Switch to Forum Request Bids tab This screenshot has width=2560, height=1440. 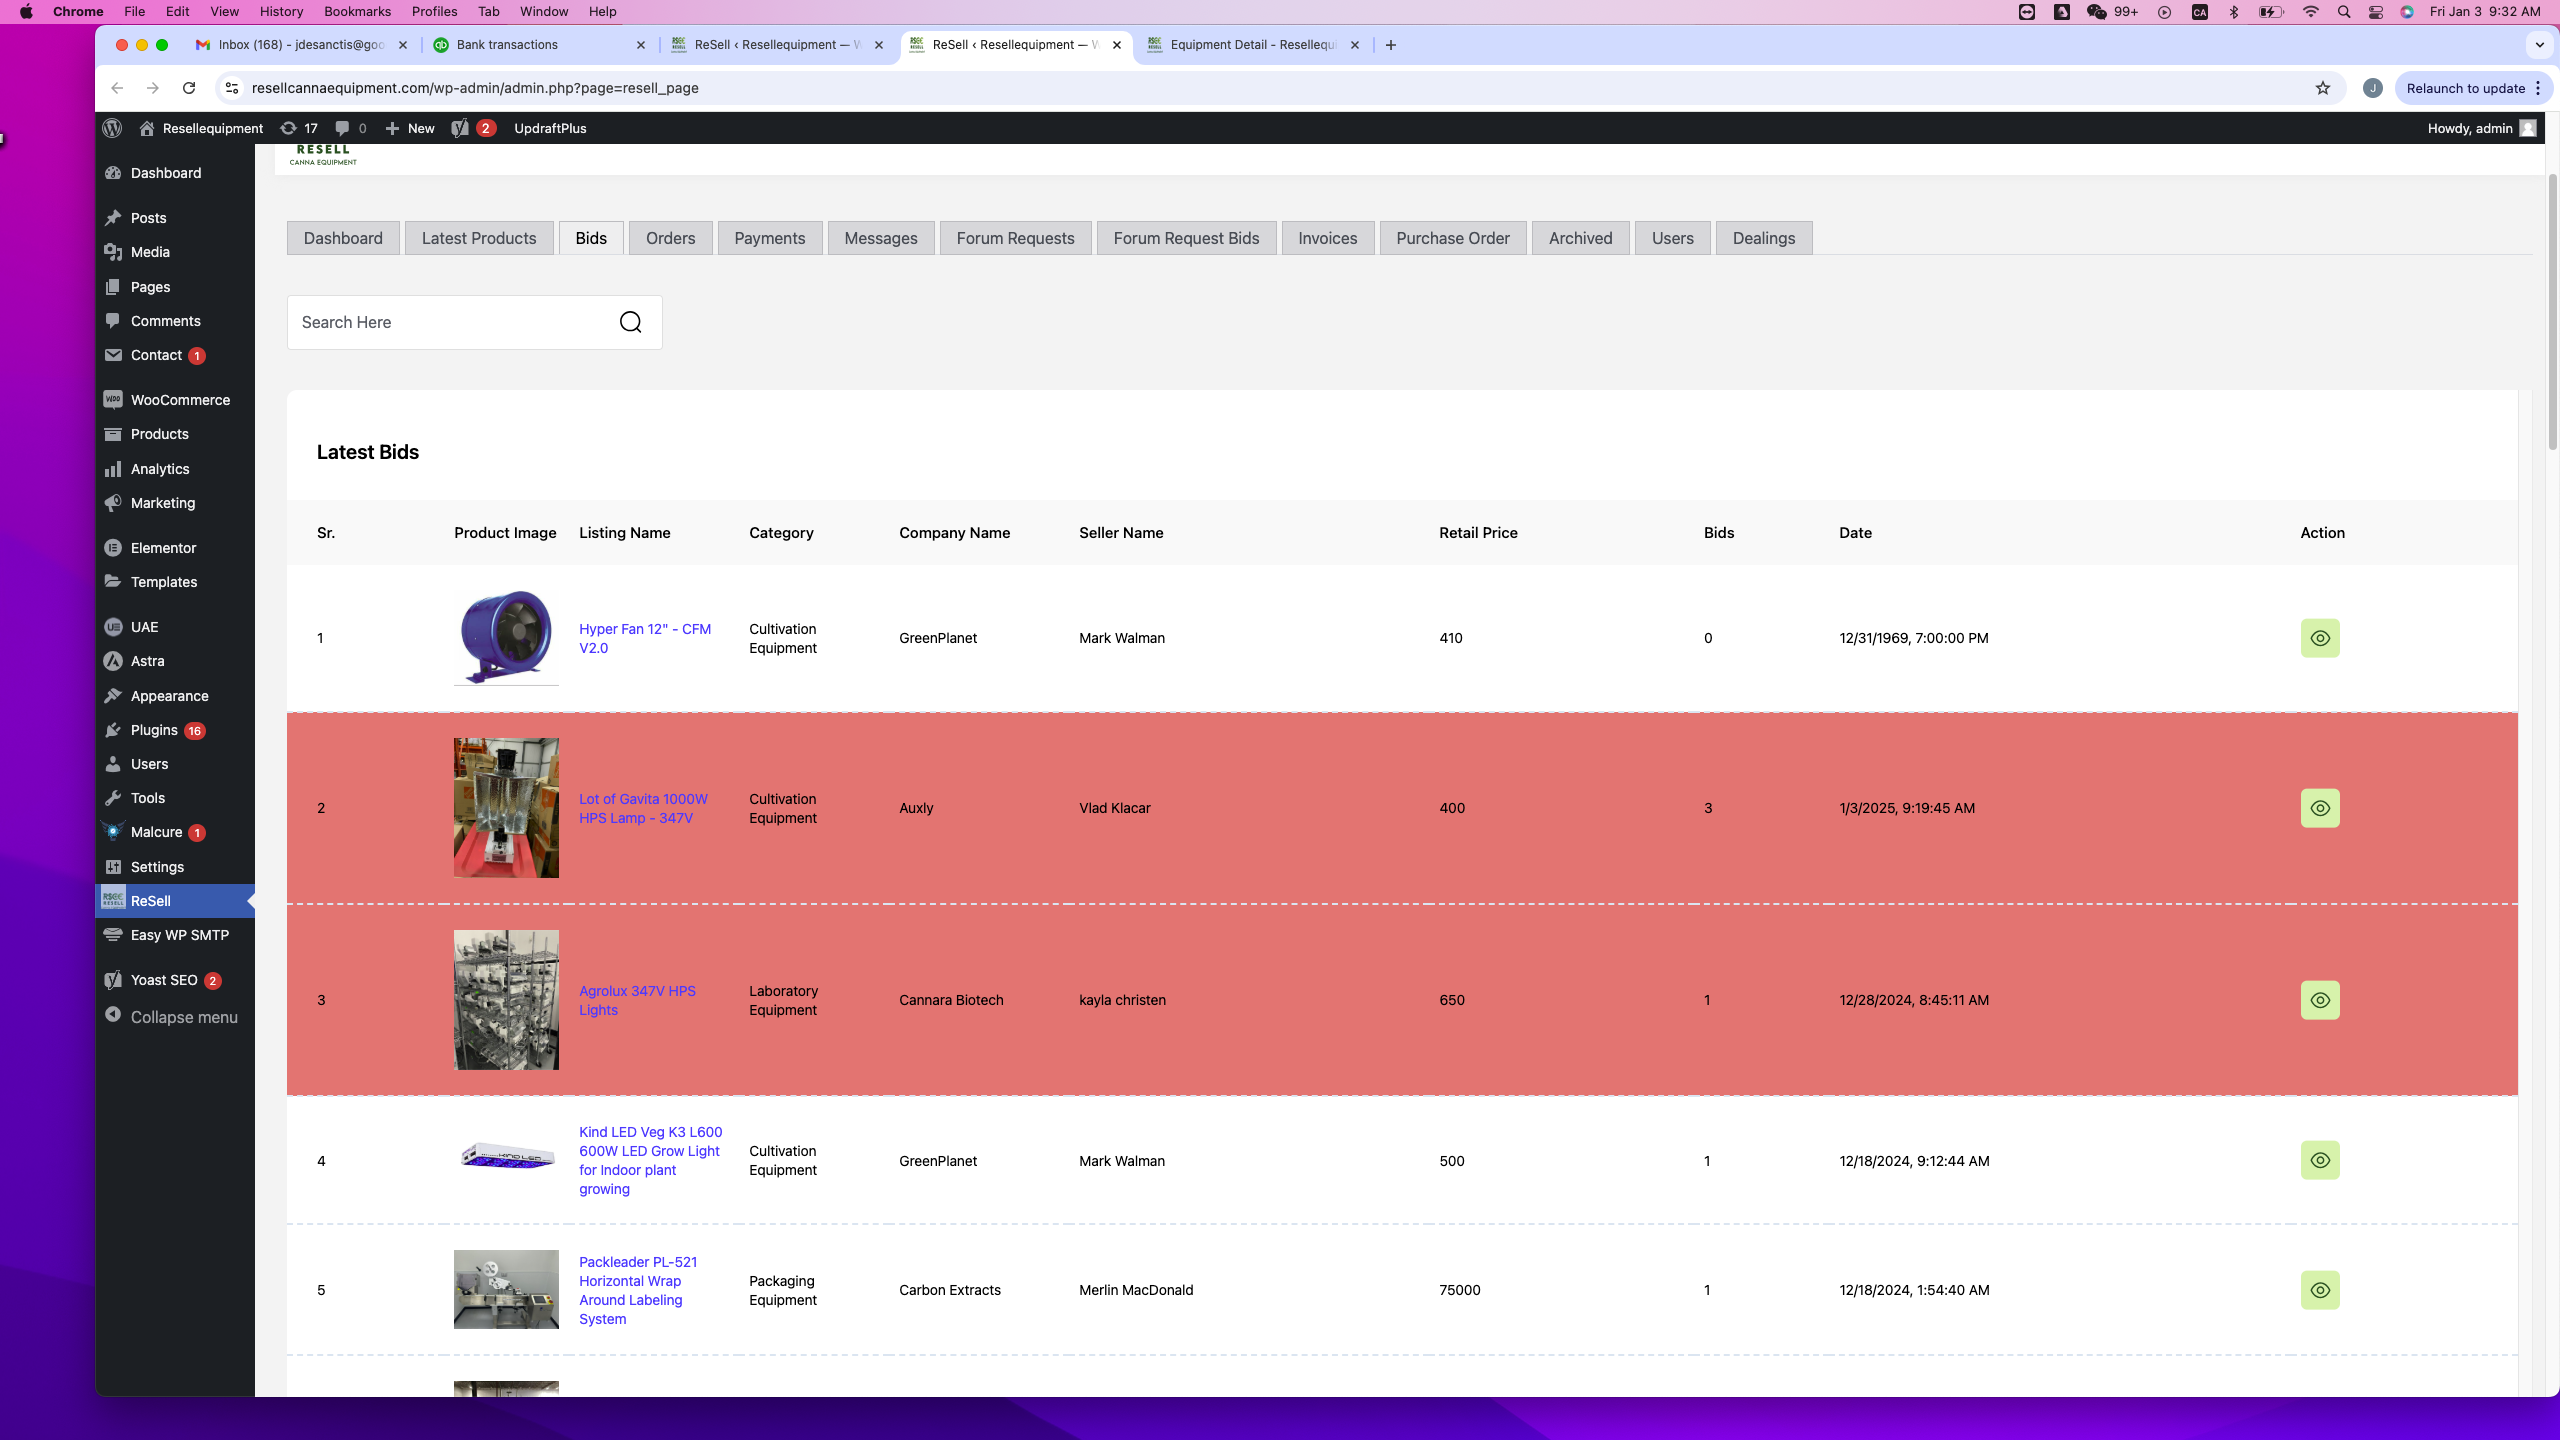pyautogui.click(x=1186, y=238)
